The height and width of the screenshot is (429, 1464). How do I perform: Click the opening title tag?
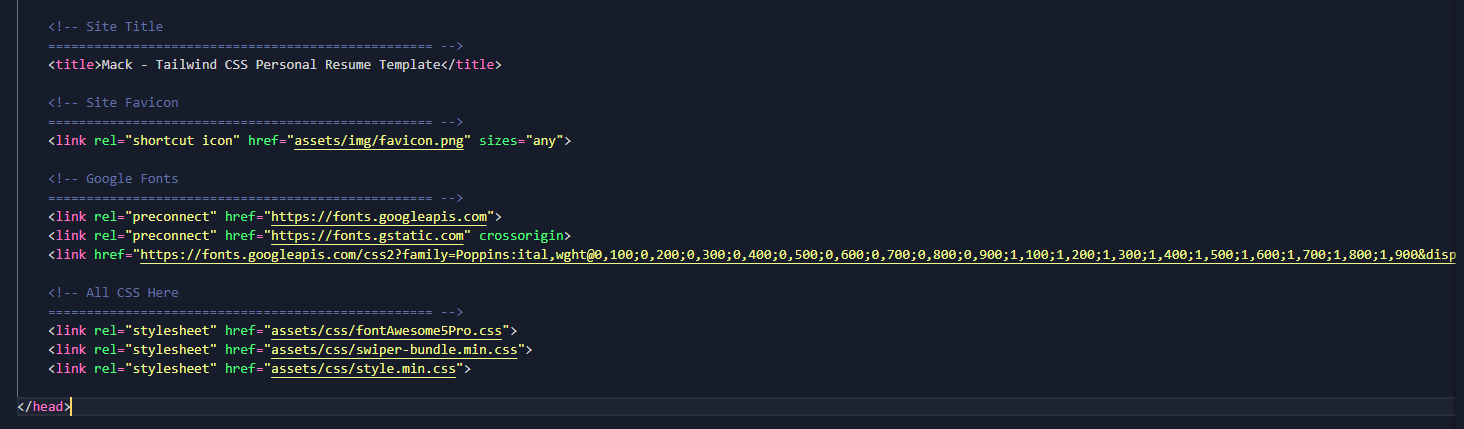(x=75, y=65)
